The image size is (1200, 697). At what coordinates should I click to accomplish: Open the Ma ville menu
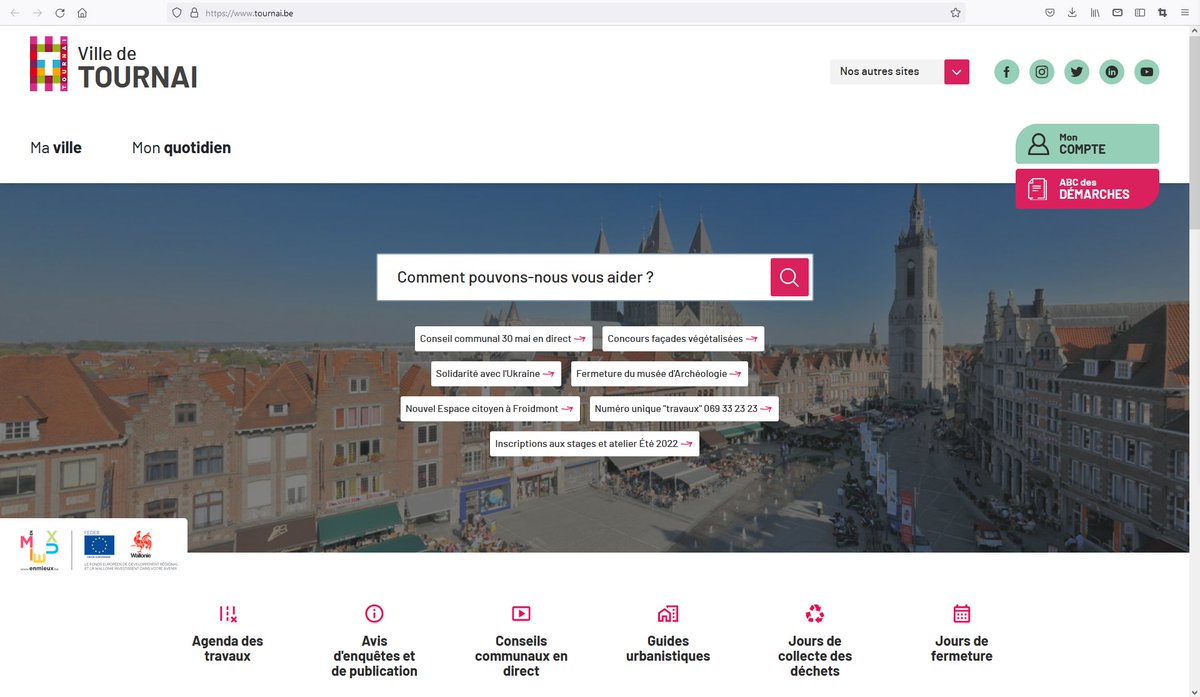pyautogui.click(x=56, y=148)
